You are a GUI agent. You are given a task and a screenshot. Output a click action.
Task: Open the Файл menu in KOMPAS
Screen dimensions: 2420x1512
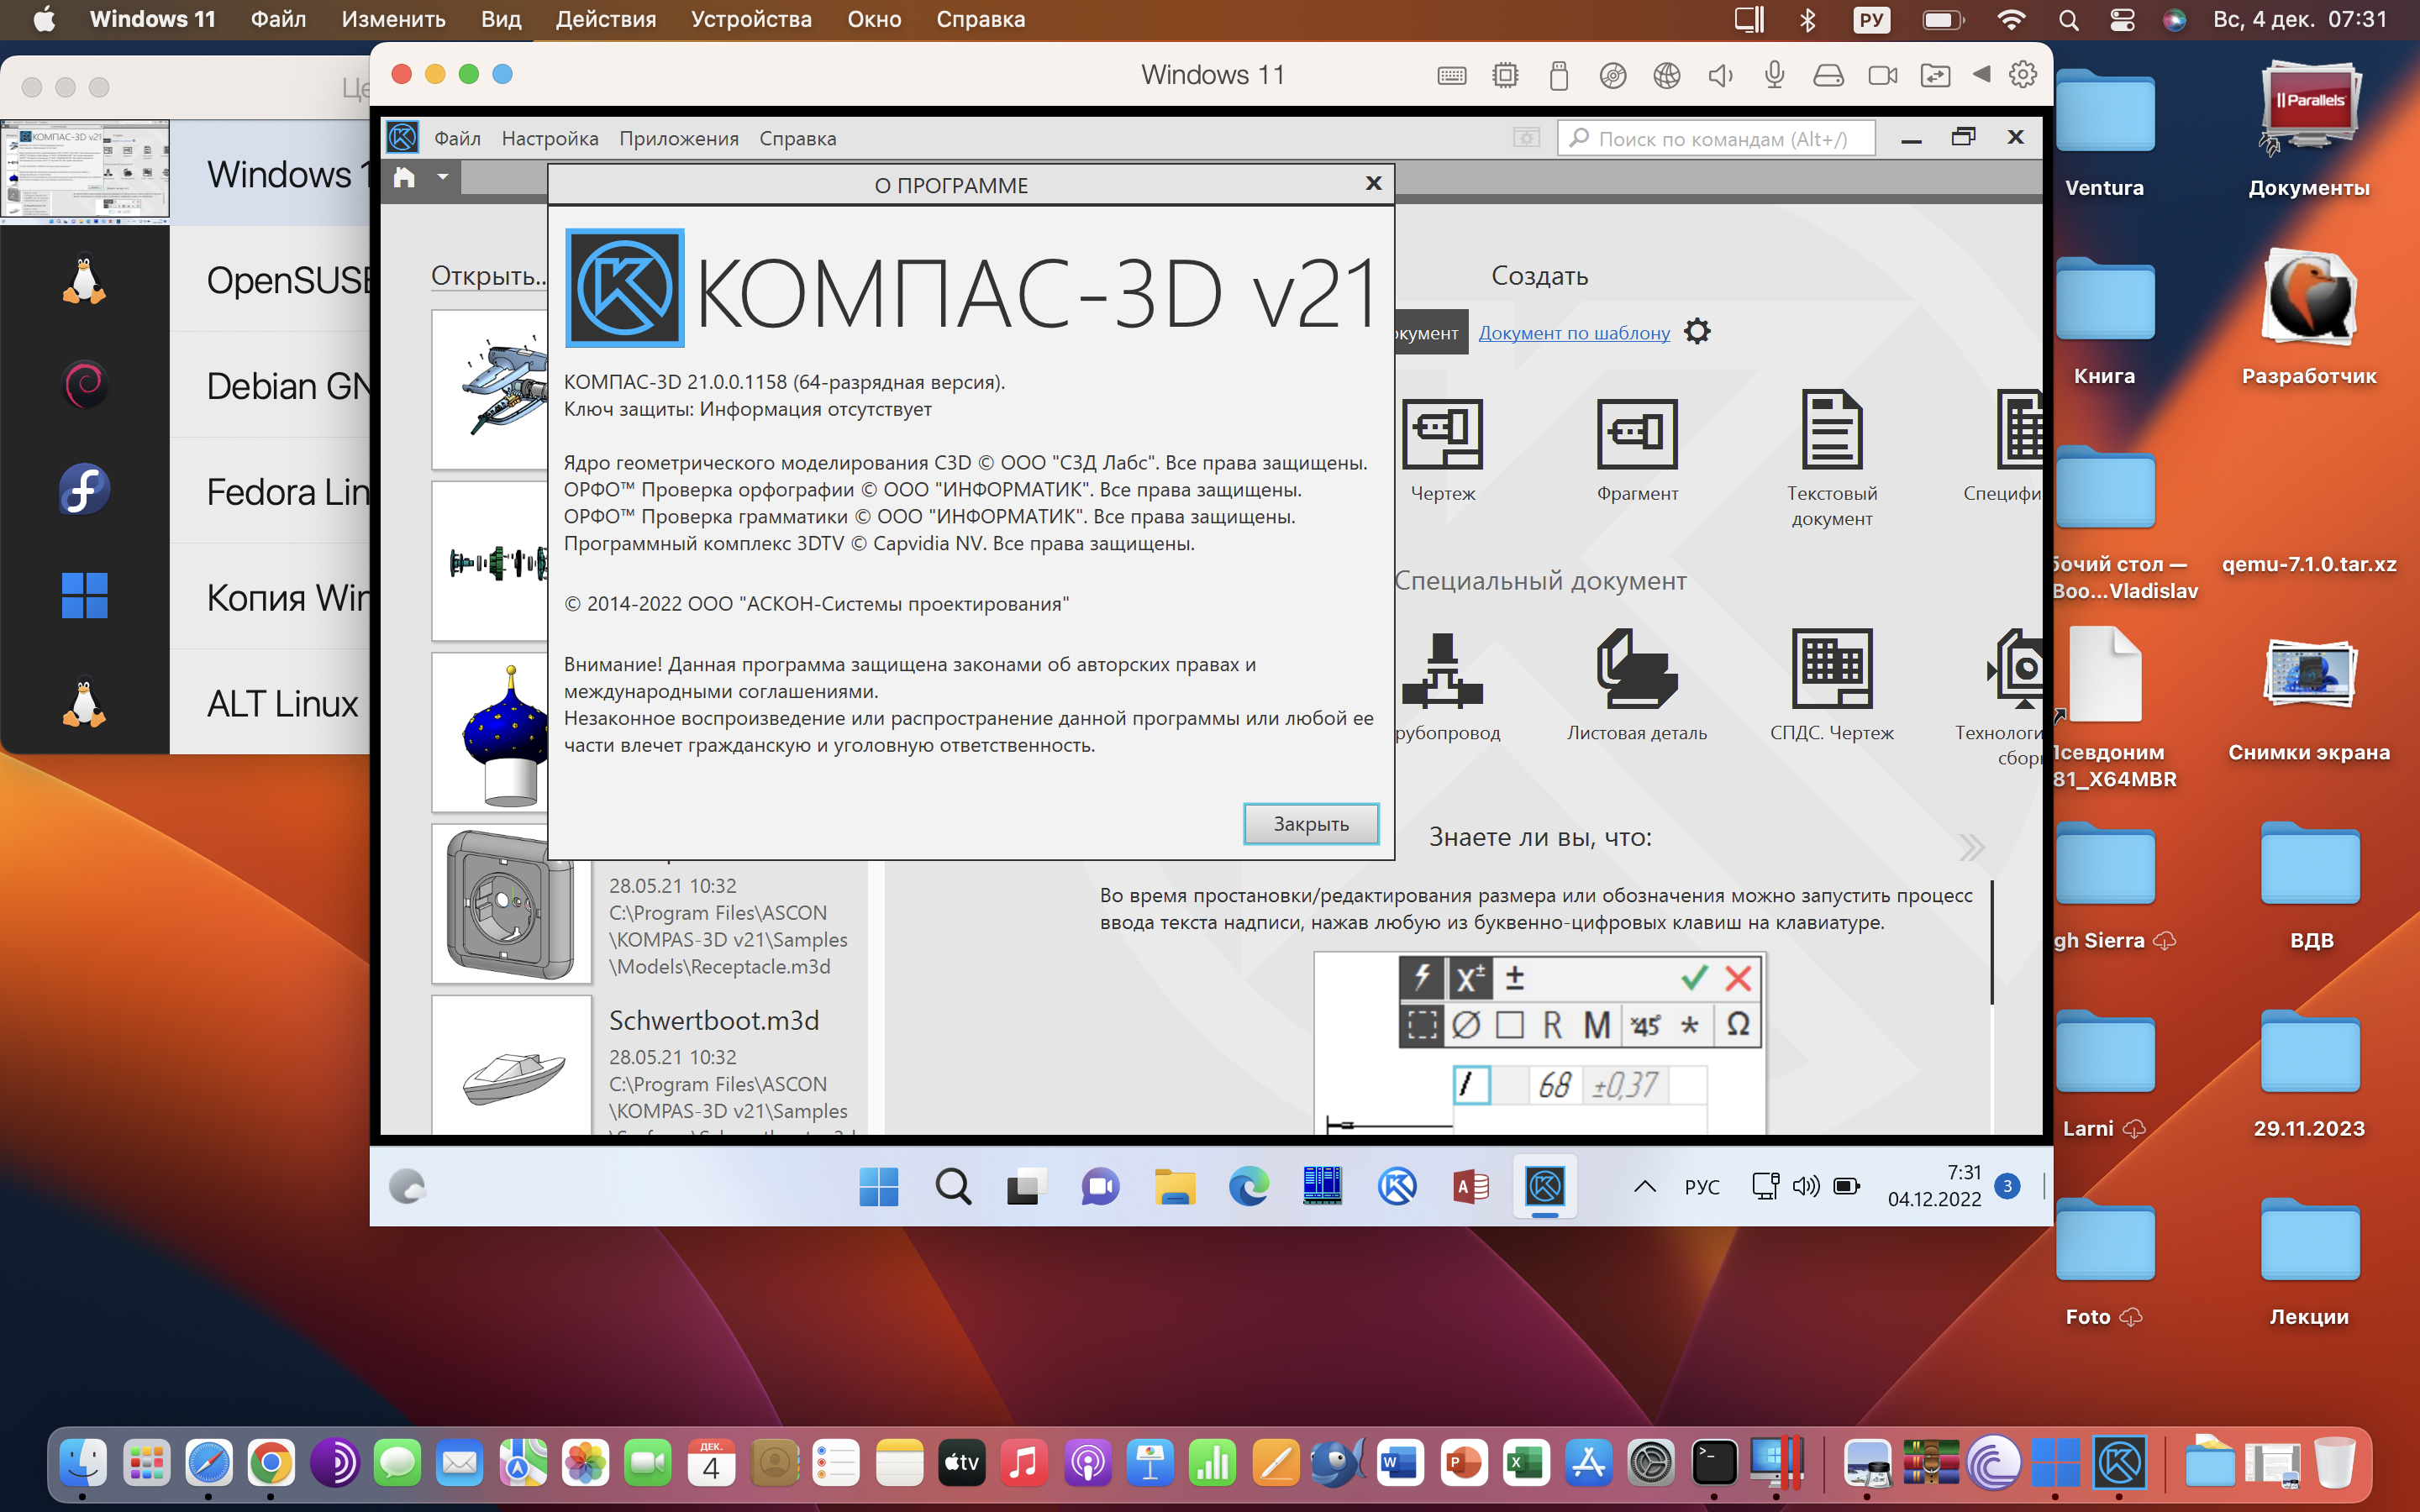(457, 138)
